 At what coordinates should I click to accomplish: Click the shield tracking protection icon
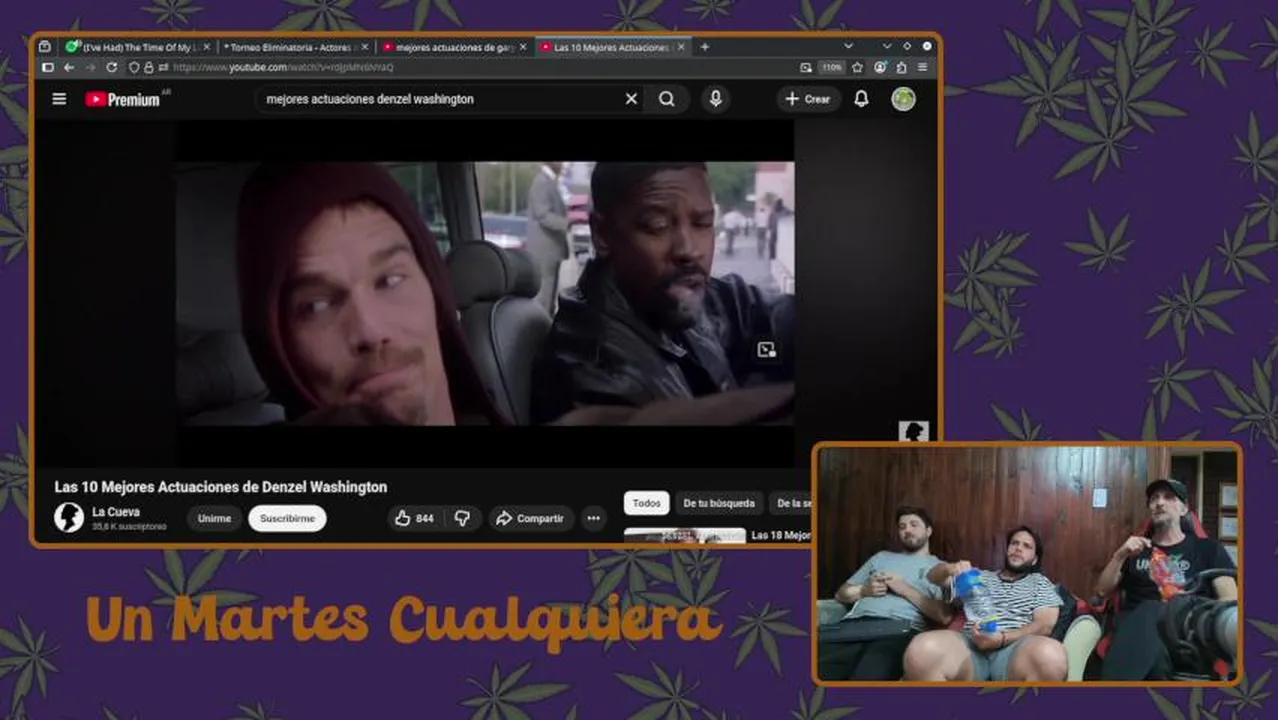point(133,67)
